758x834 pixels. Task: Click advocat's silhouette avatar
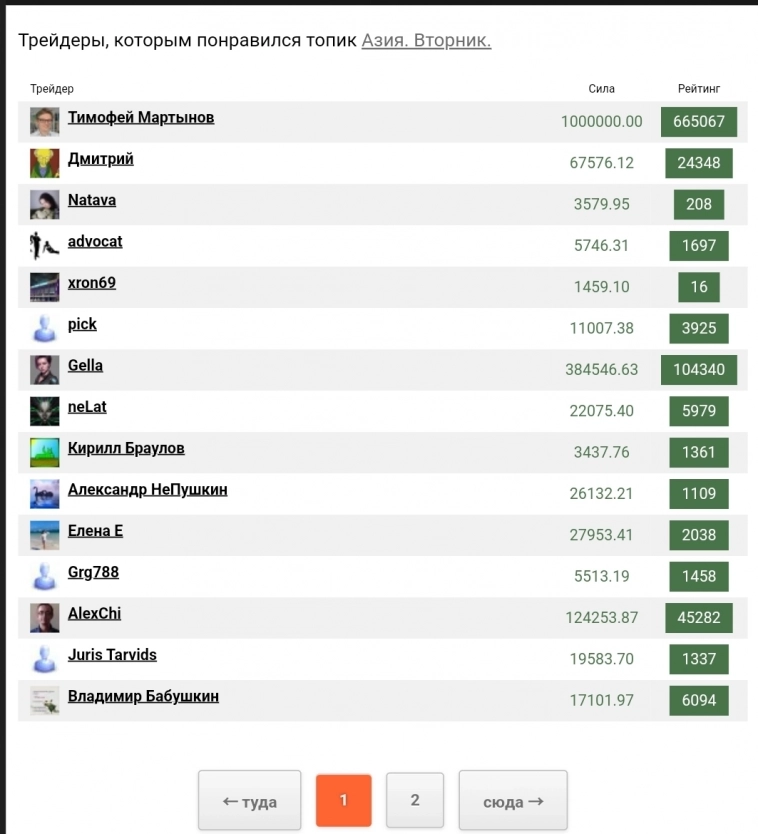45,246
